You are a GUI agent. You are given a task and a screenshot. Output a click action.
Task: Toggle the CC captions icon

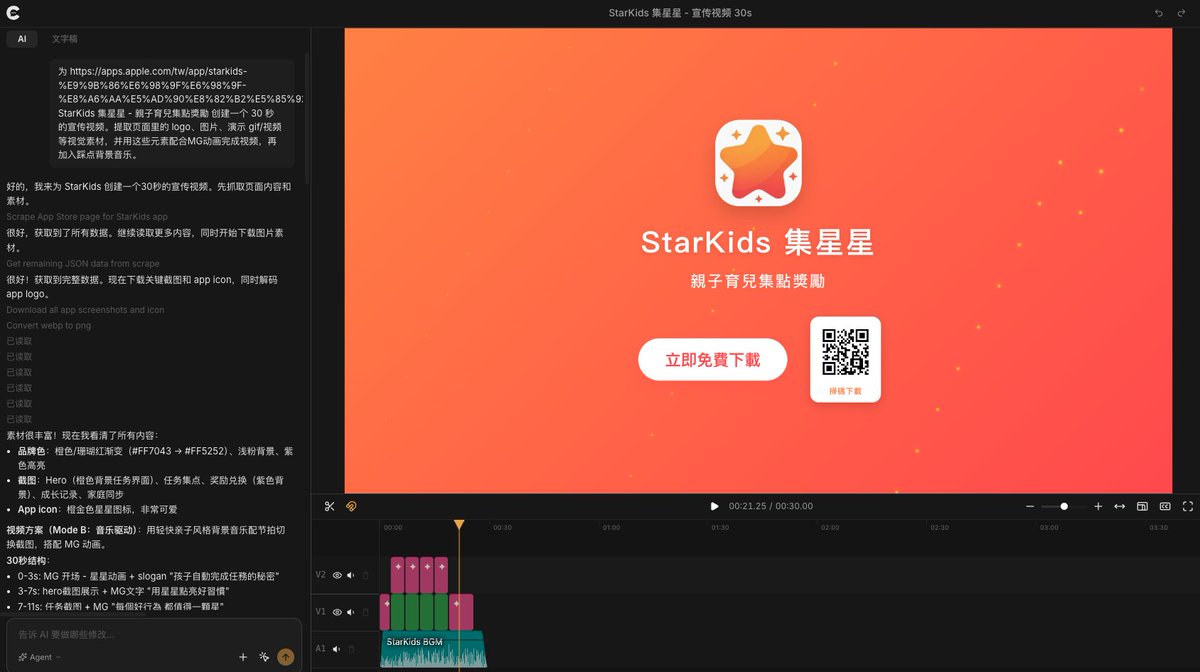[1165, 507]
